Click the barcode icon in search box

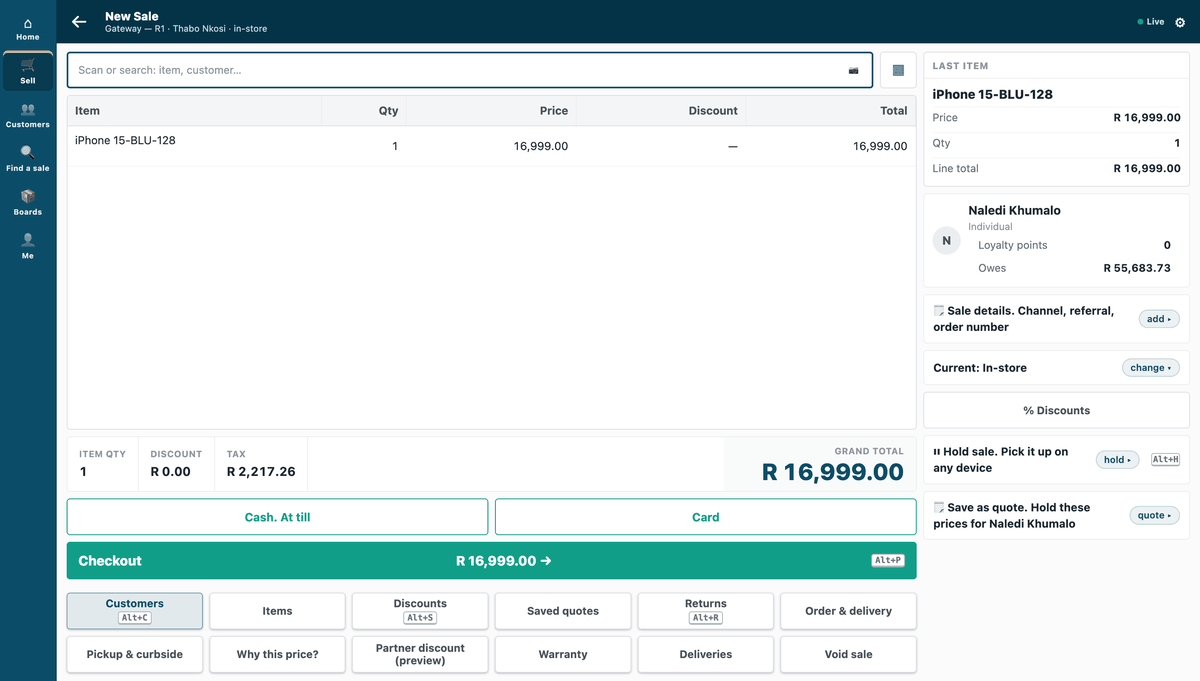point(853,70)
